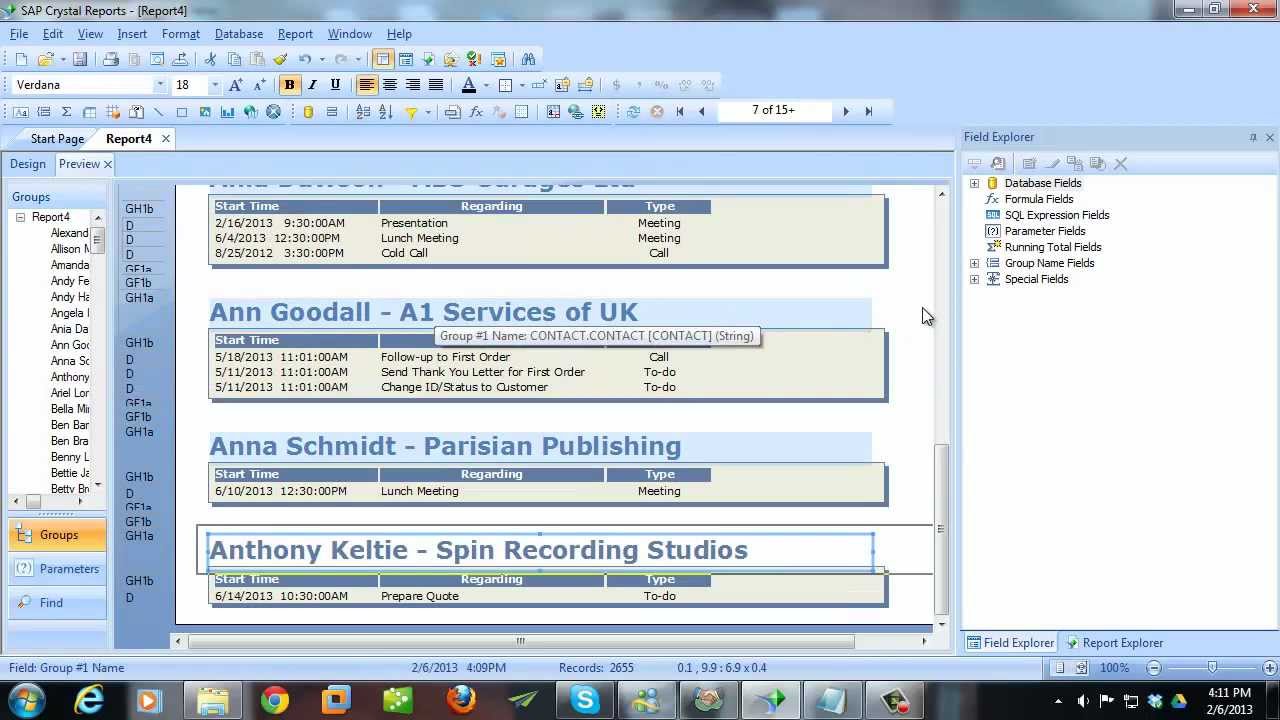Screen dimensions: 1280x720
Task: Click the Field Explorer pin icon
Action: tap(1253, 137)
